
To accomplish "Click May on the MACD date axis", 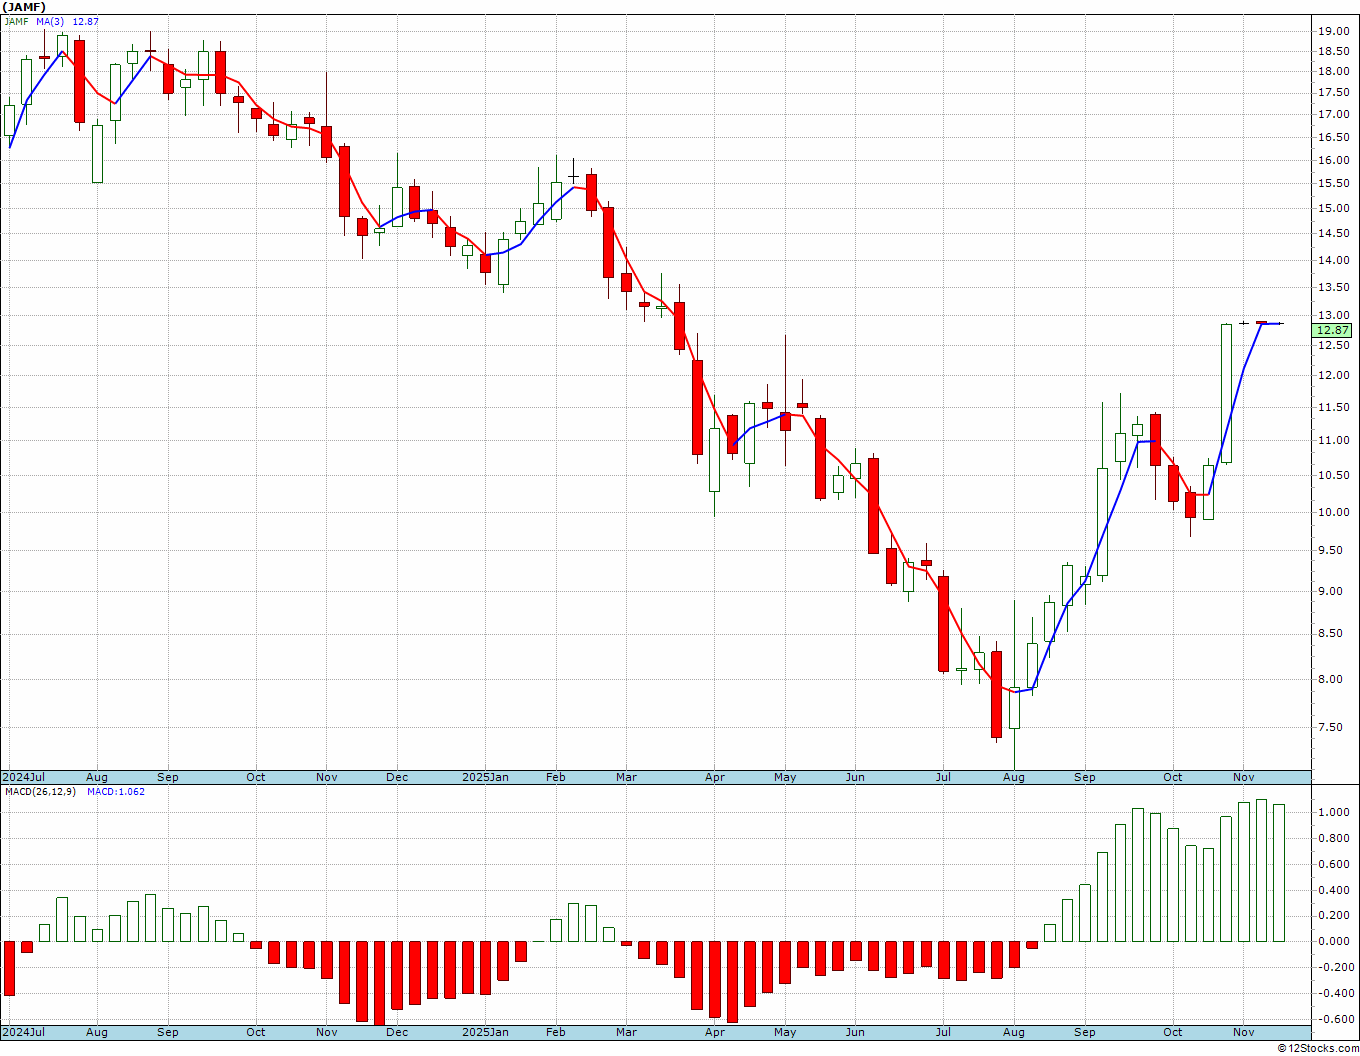I will [x=785, y=1032].
